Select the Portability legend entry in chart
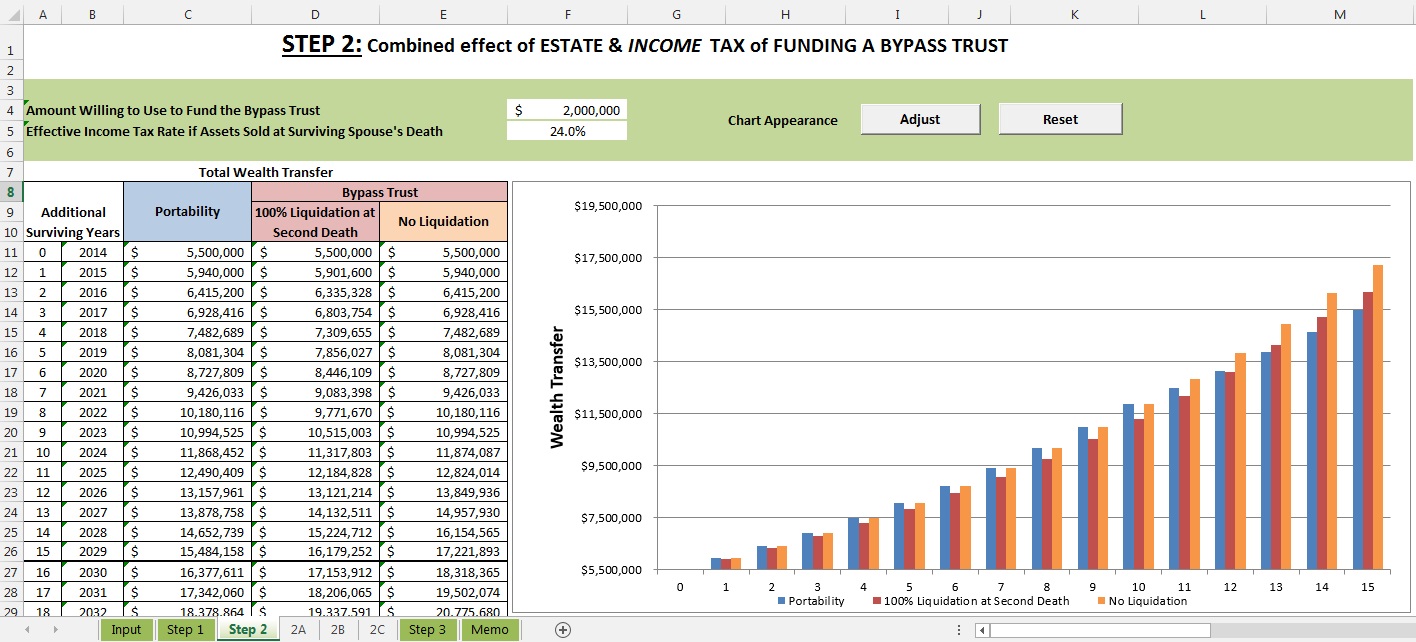The width and height of the screenshot is (1416, 642). click(x=811, y=601)
